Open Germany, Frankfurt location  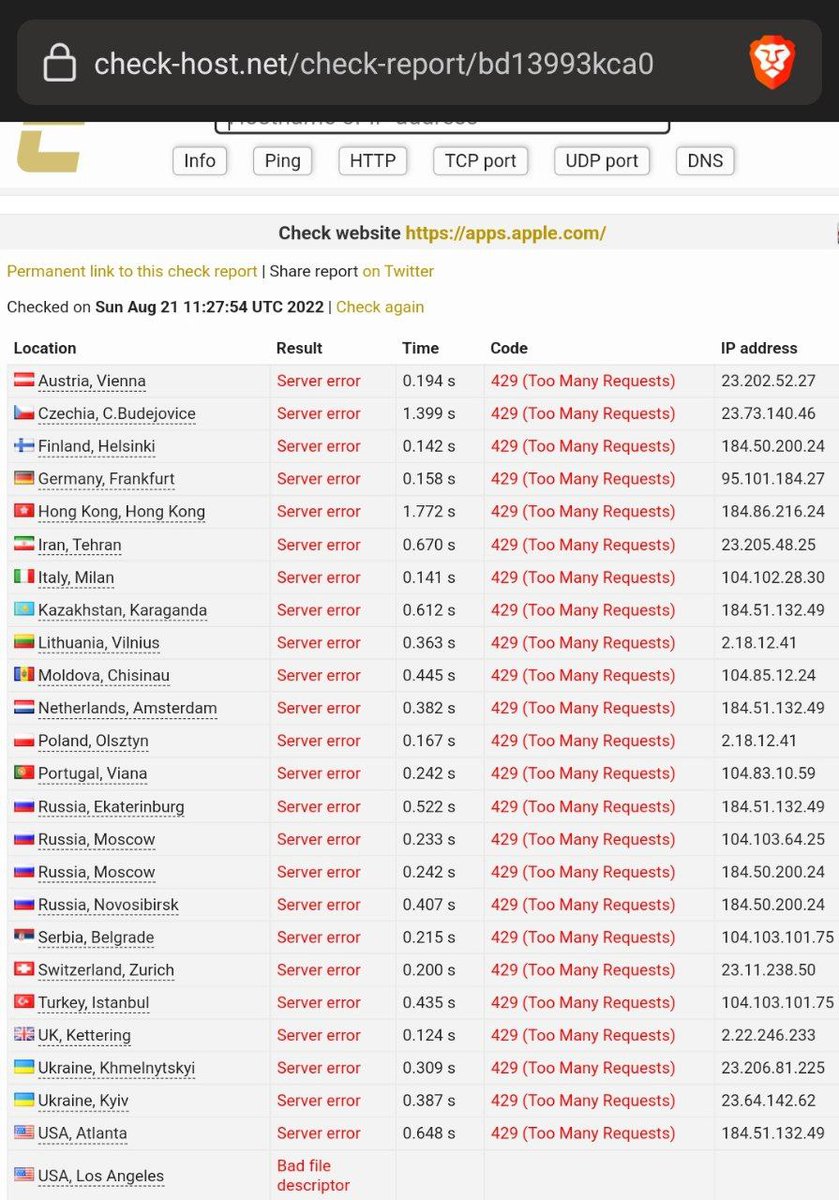coord(106,479)
